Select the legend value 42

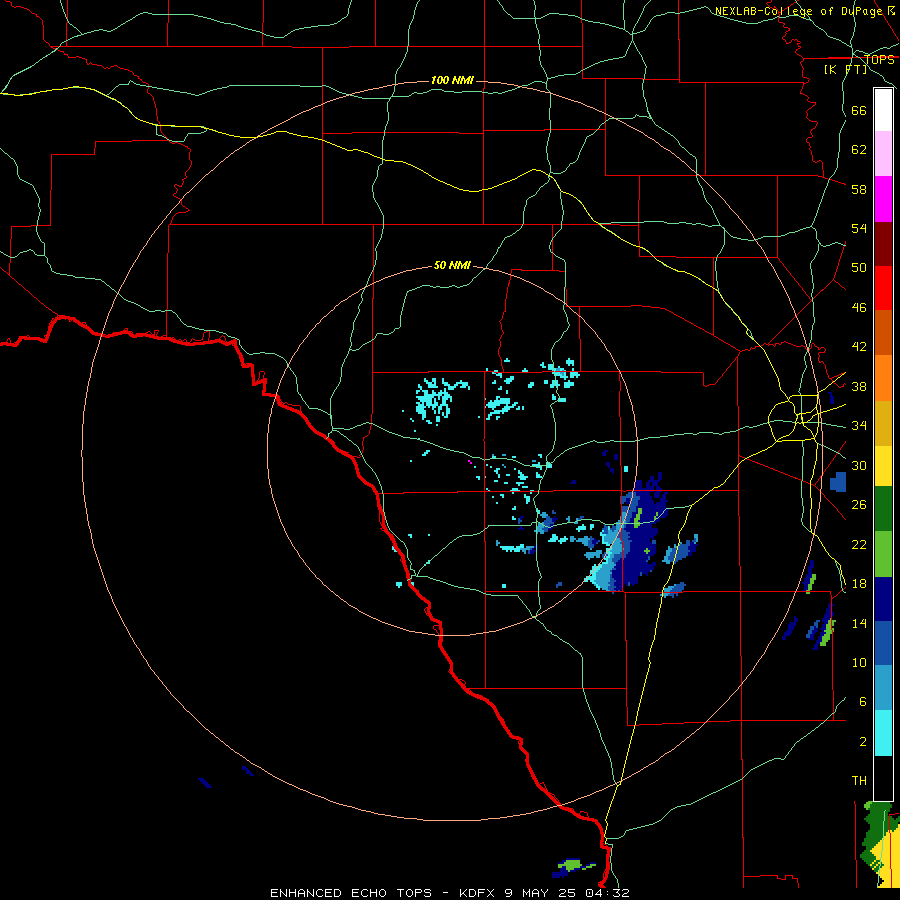859,347
